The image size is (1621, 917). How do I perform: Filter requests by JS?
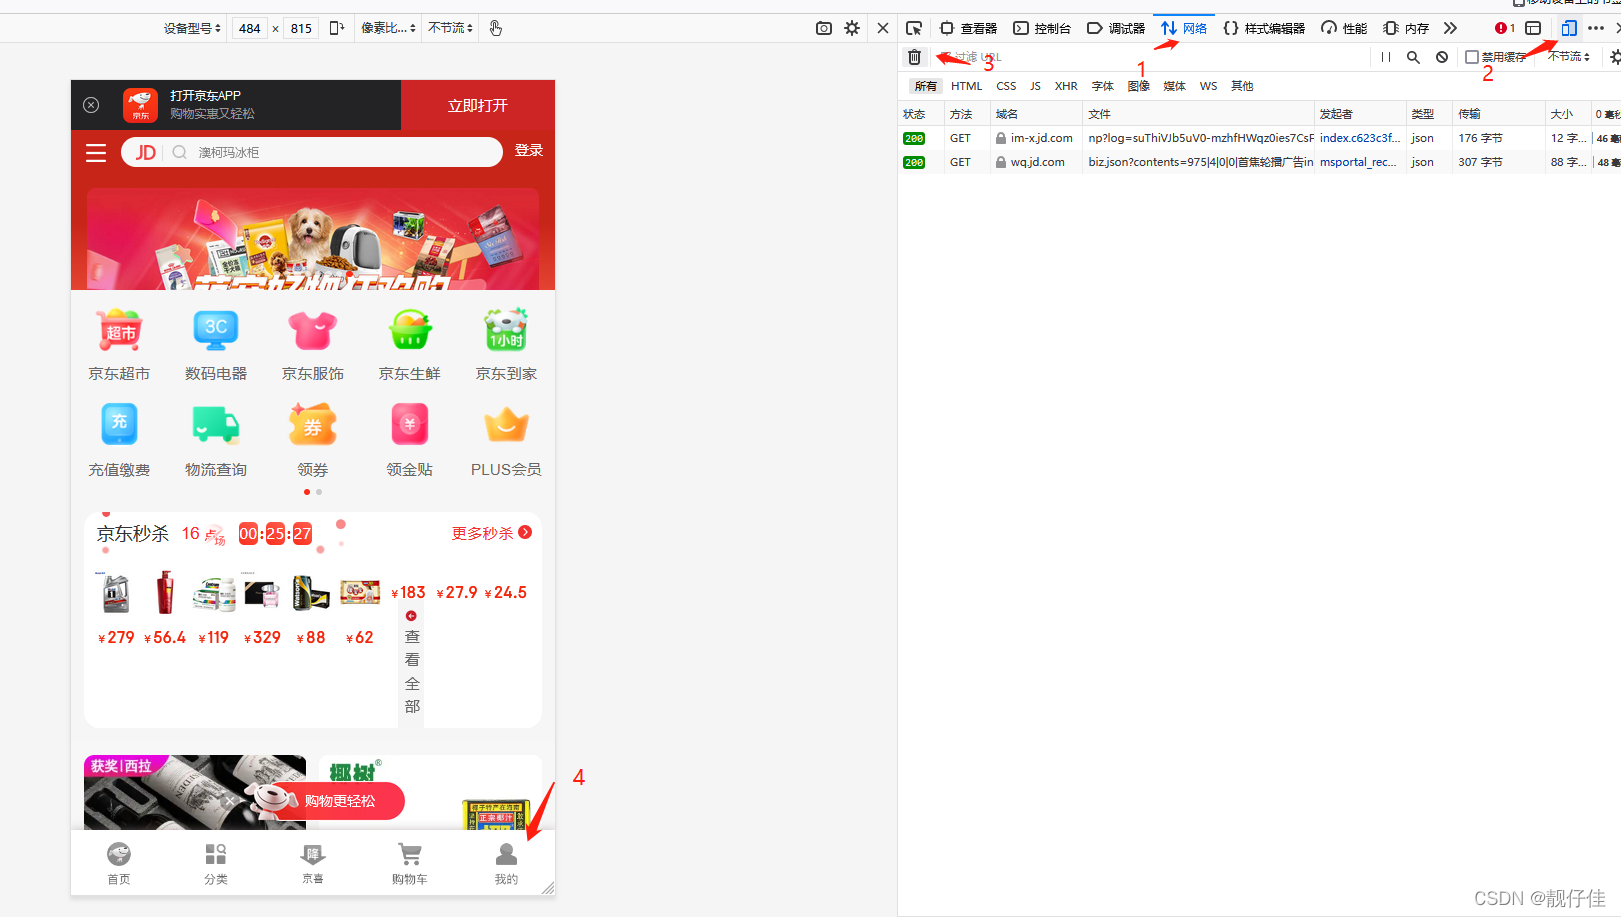tap(1035, 86)
